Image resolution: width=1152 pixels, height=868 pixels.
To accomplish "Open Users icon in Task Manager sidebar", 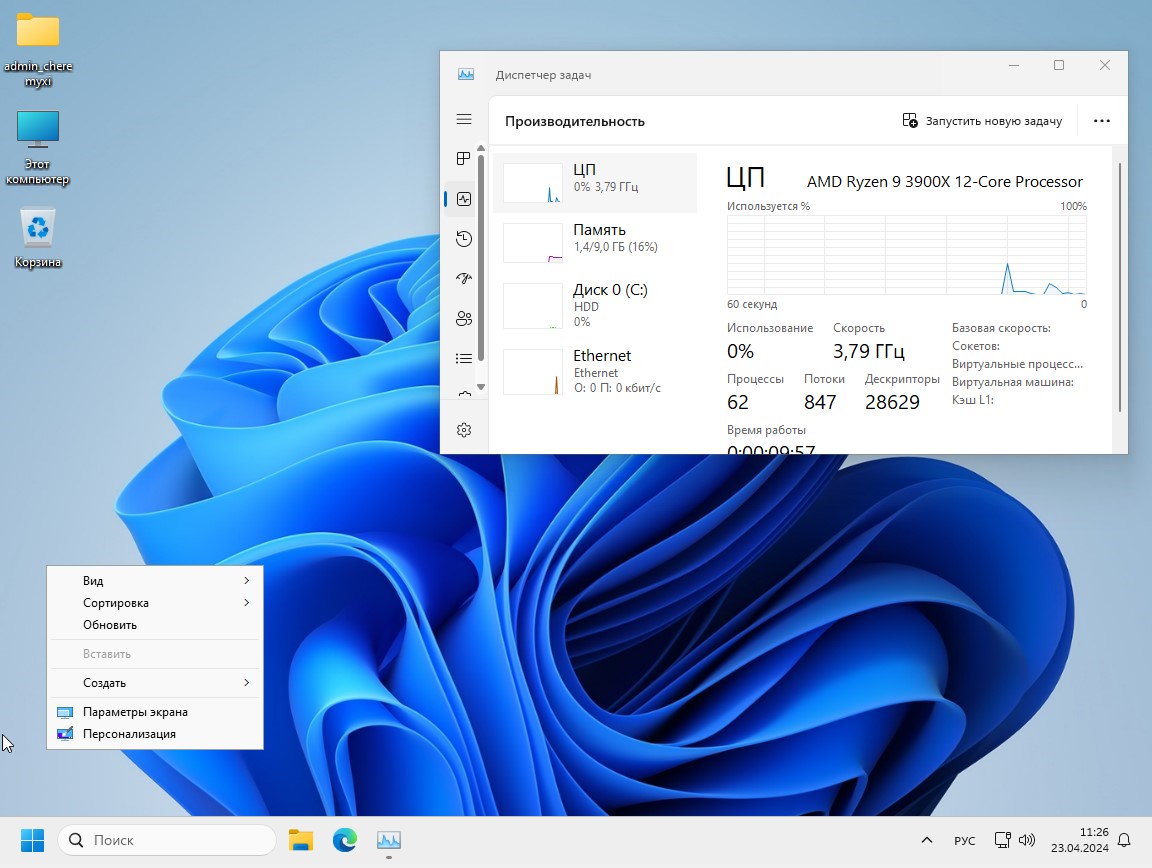I will 464,318.
